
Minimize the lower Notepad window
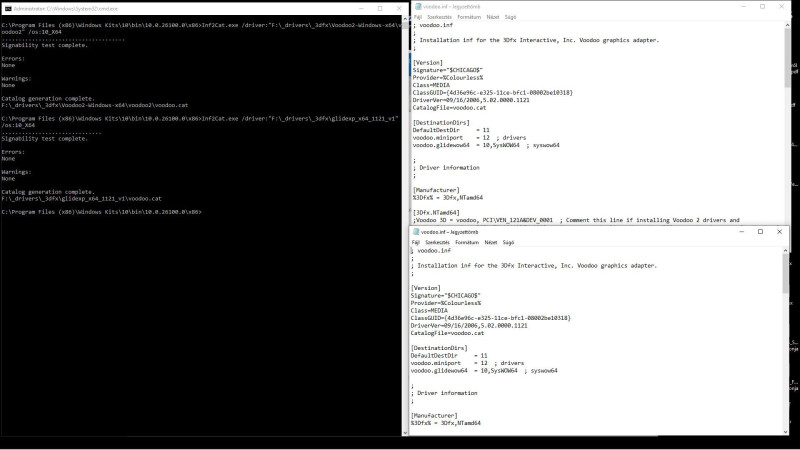coord(741,232)
